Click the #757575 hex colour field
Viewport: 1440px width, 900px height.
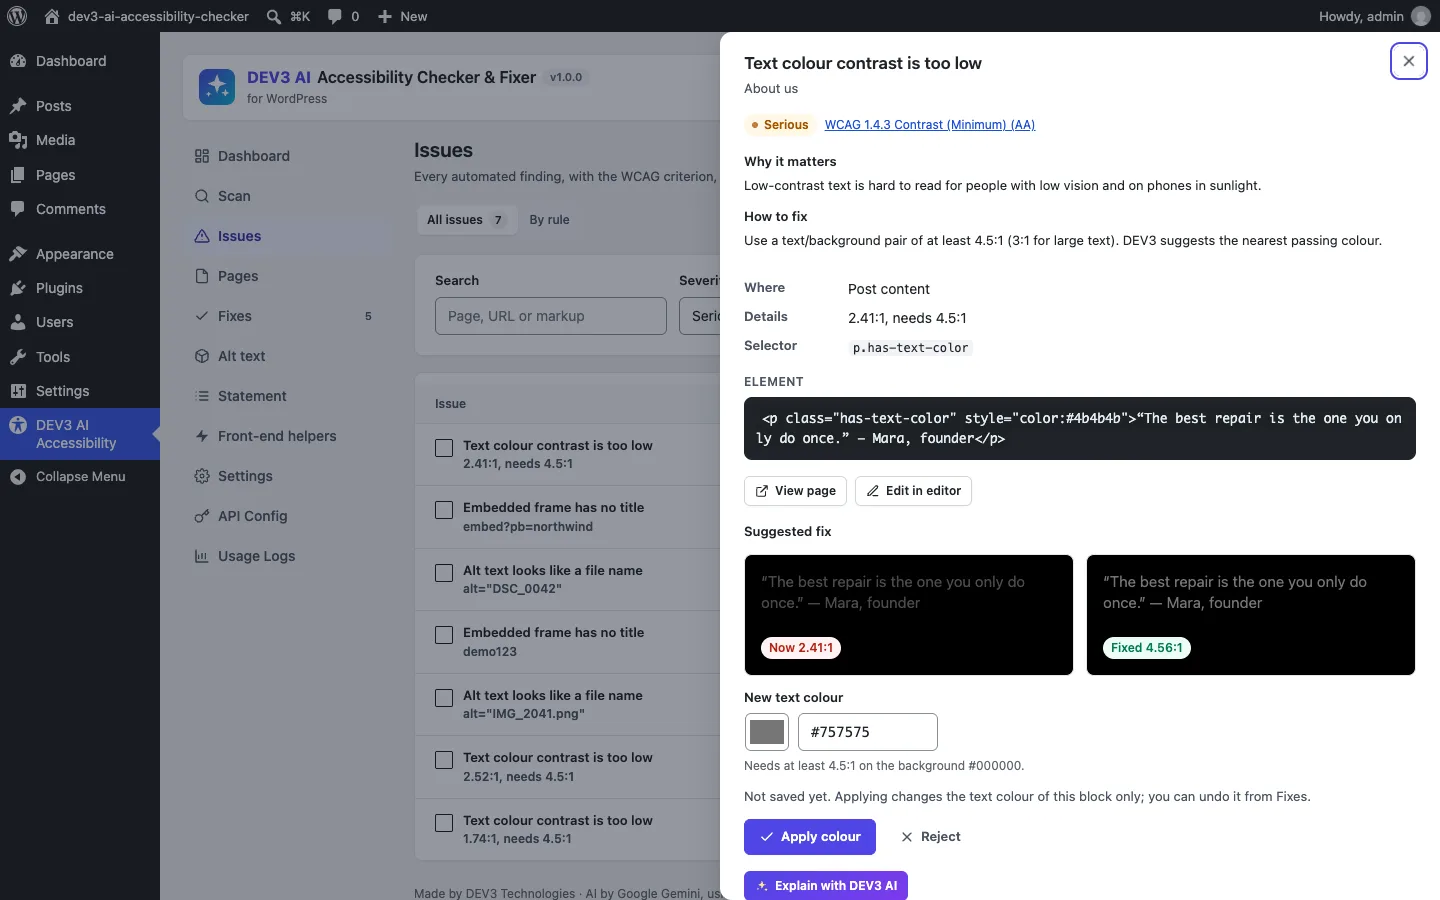868,732
